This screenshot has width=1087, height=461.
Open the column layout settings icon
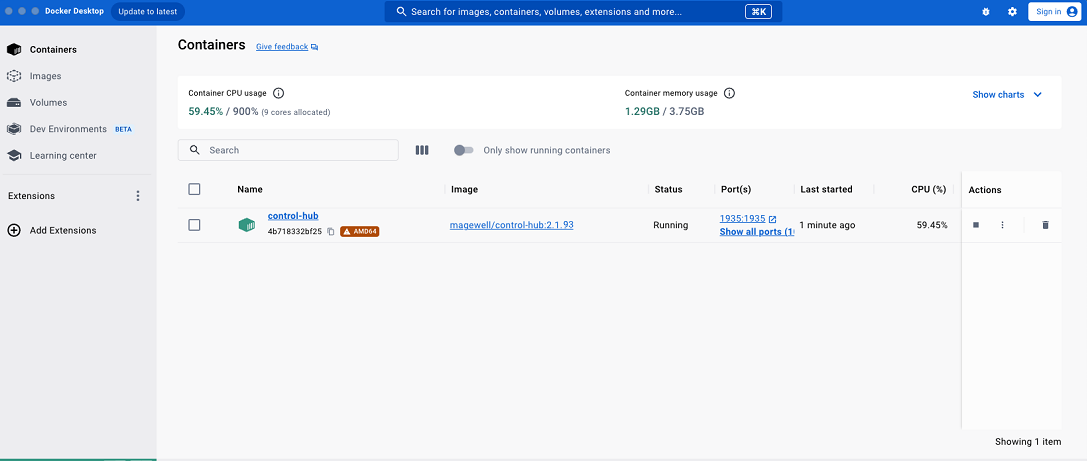[422, 150]
